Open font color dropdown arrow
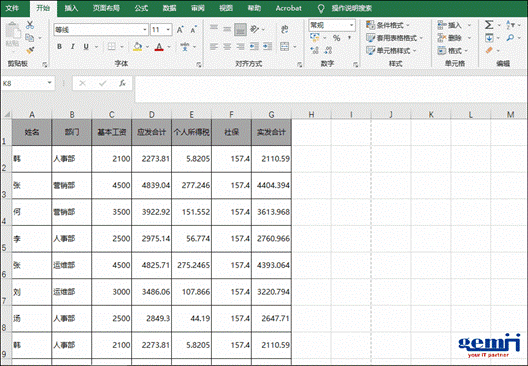528x366 pixels. [169, 47]
